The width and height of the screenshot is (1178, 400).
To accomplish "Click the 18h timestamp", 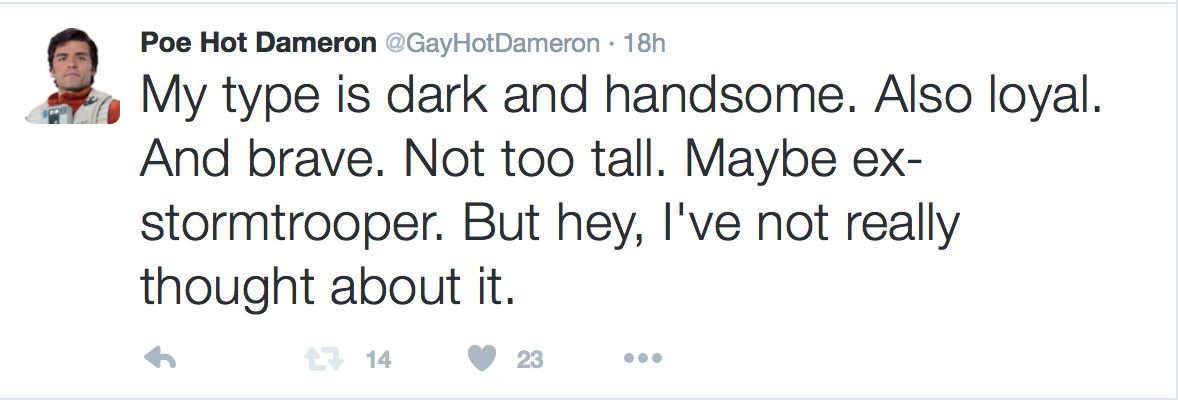I will [x=644, y=43].
